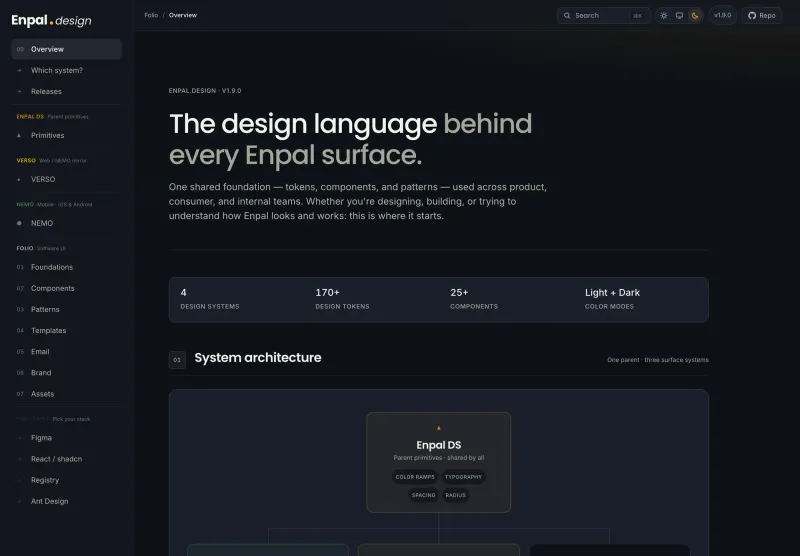Screen dimensions: 800x556
Task: Open the React / shadcn link
Action: pos(66,459)
